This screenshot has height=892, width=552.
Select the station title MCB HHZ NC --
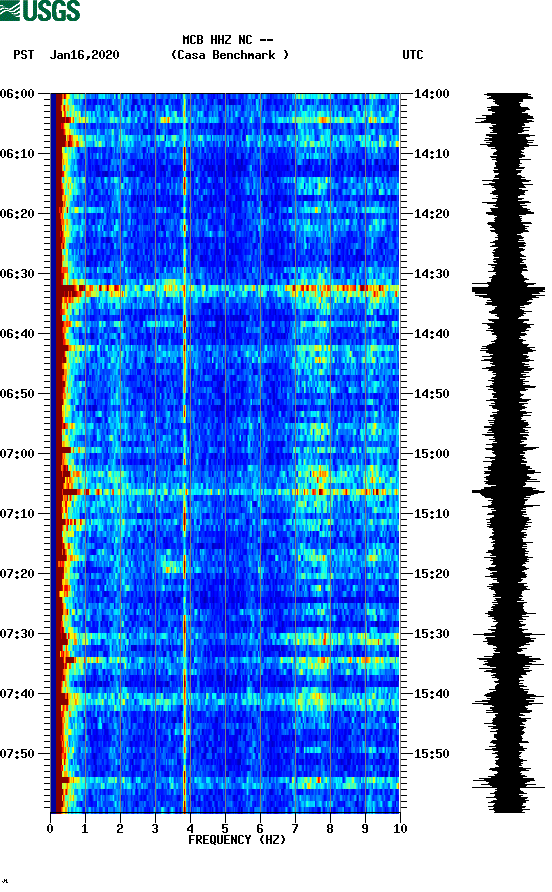(x=228, y=40)
